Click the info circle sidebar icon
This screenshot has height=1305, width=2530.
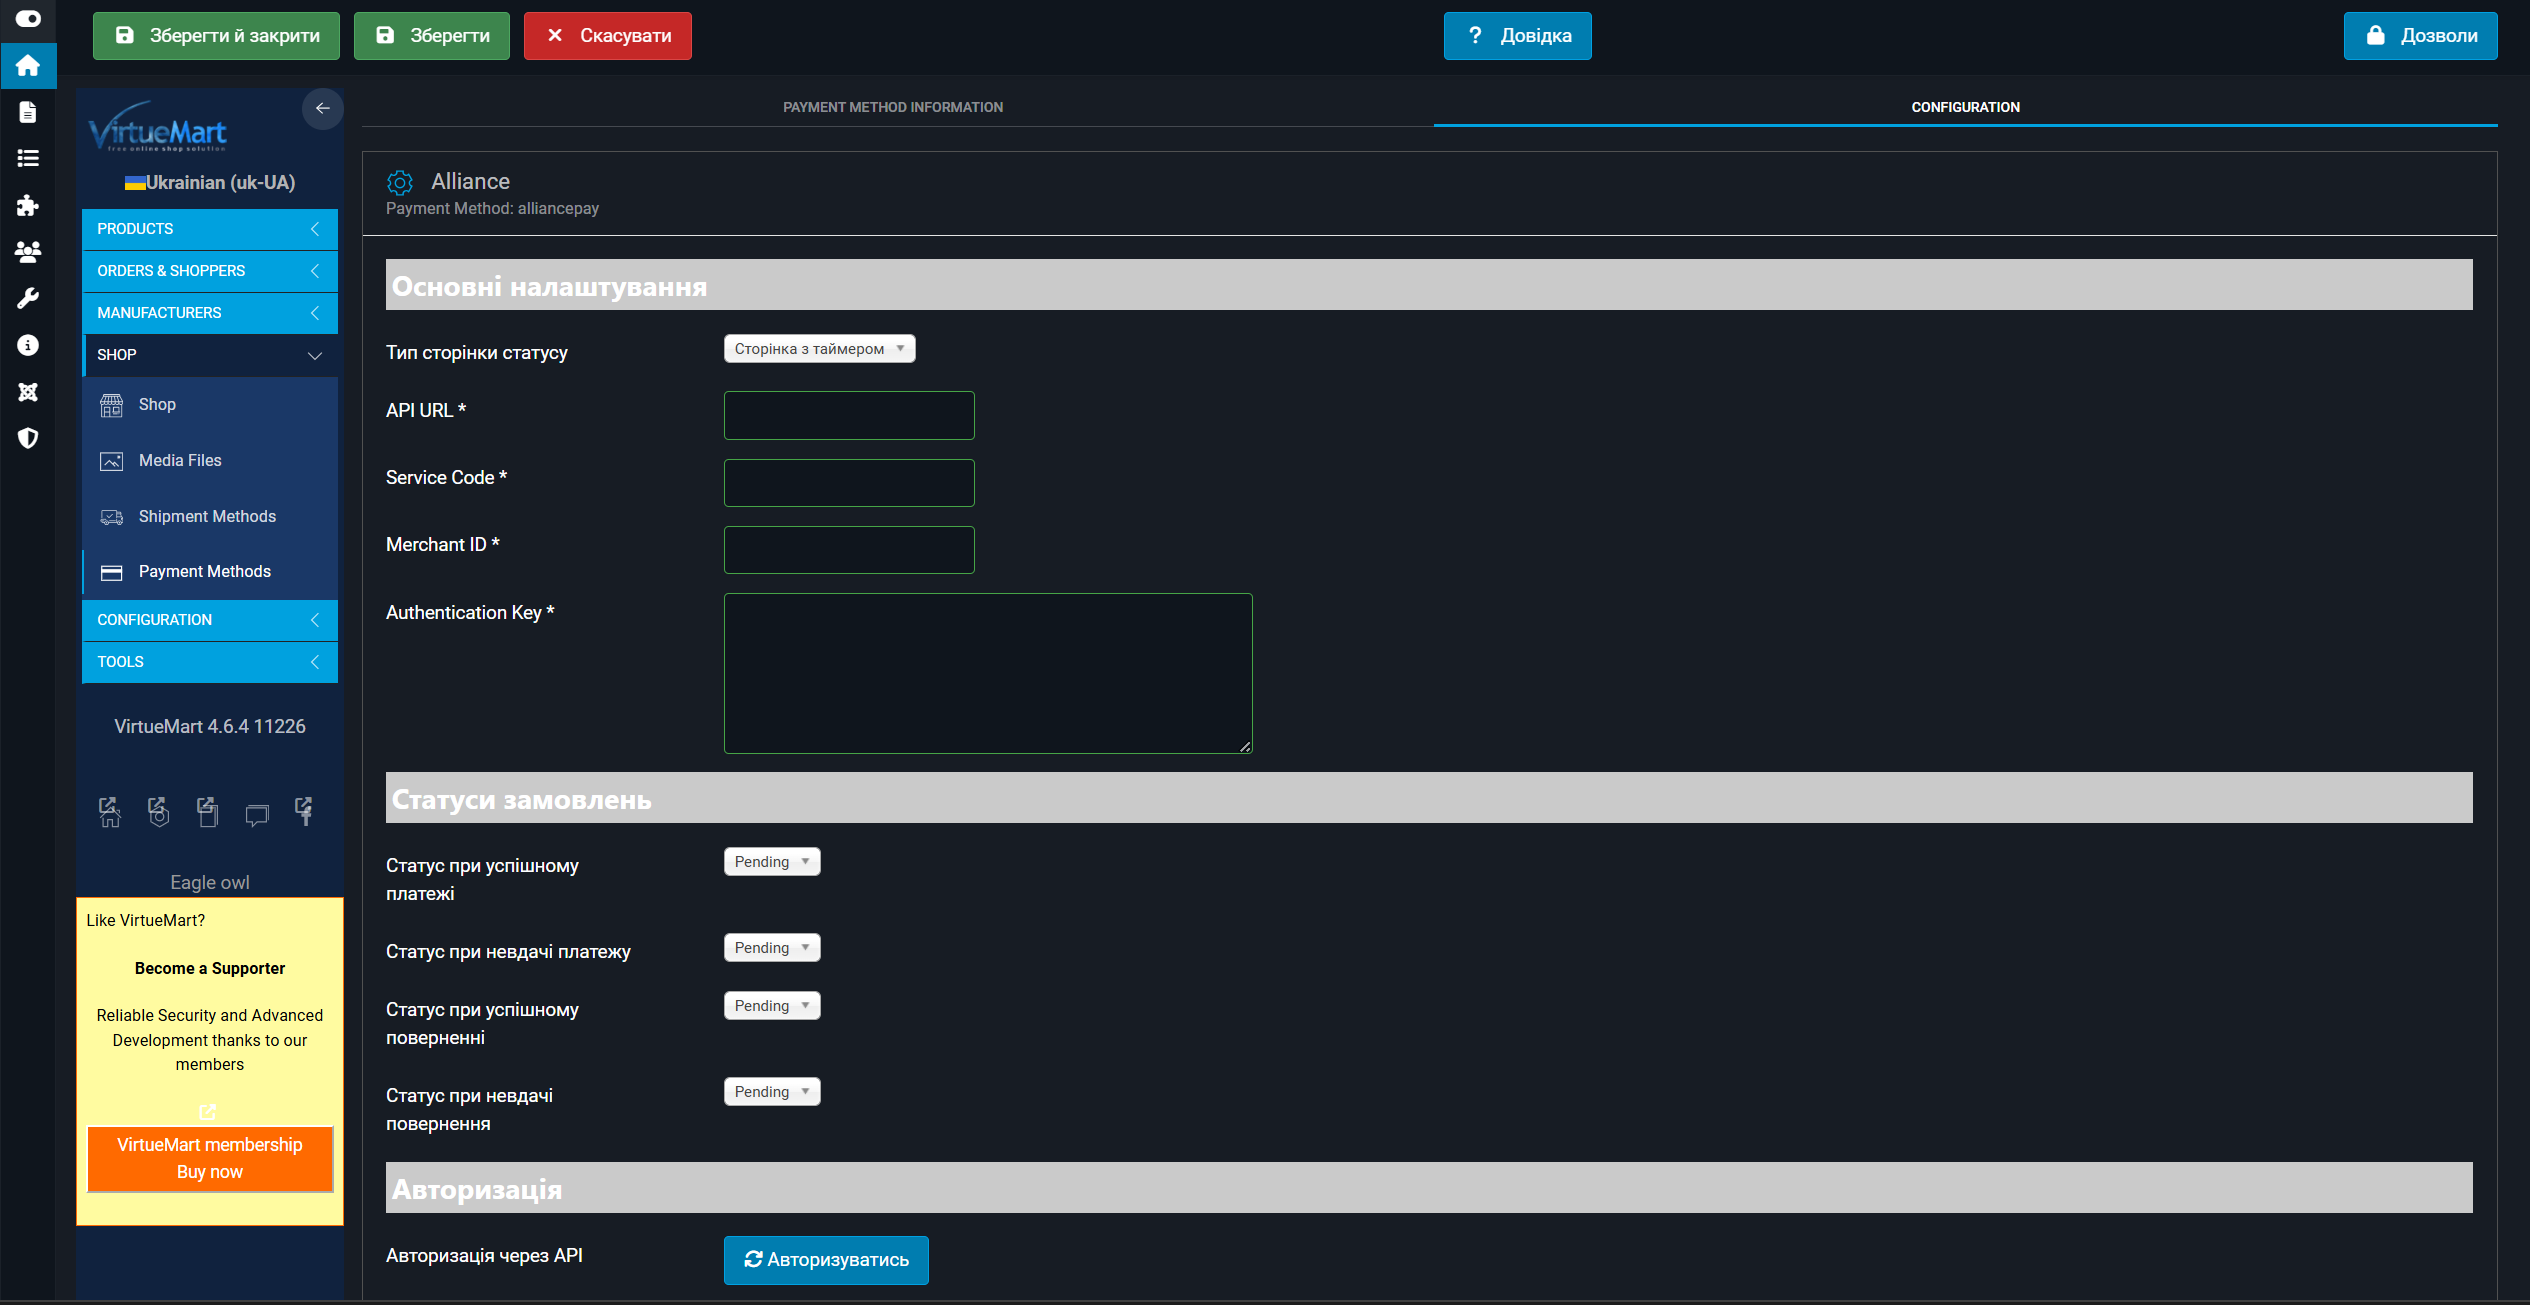coord(28,345)
